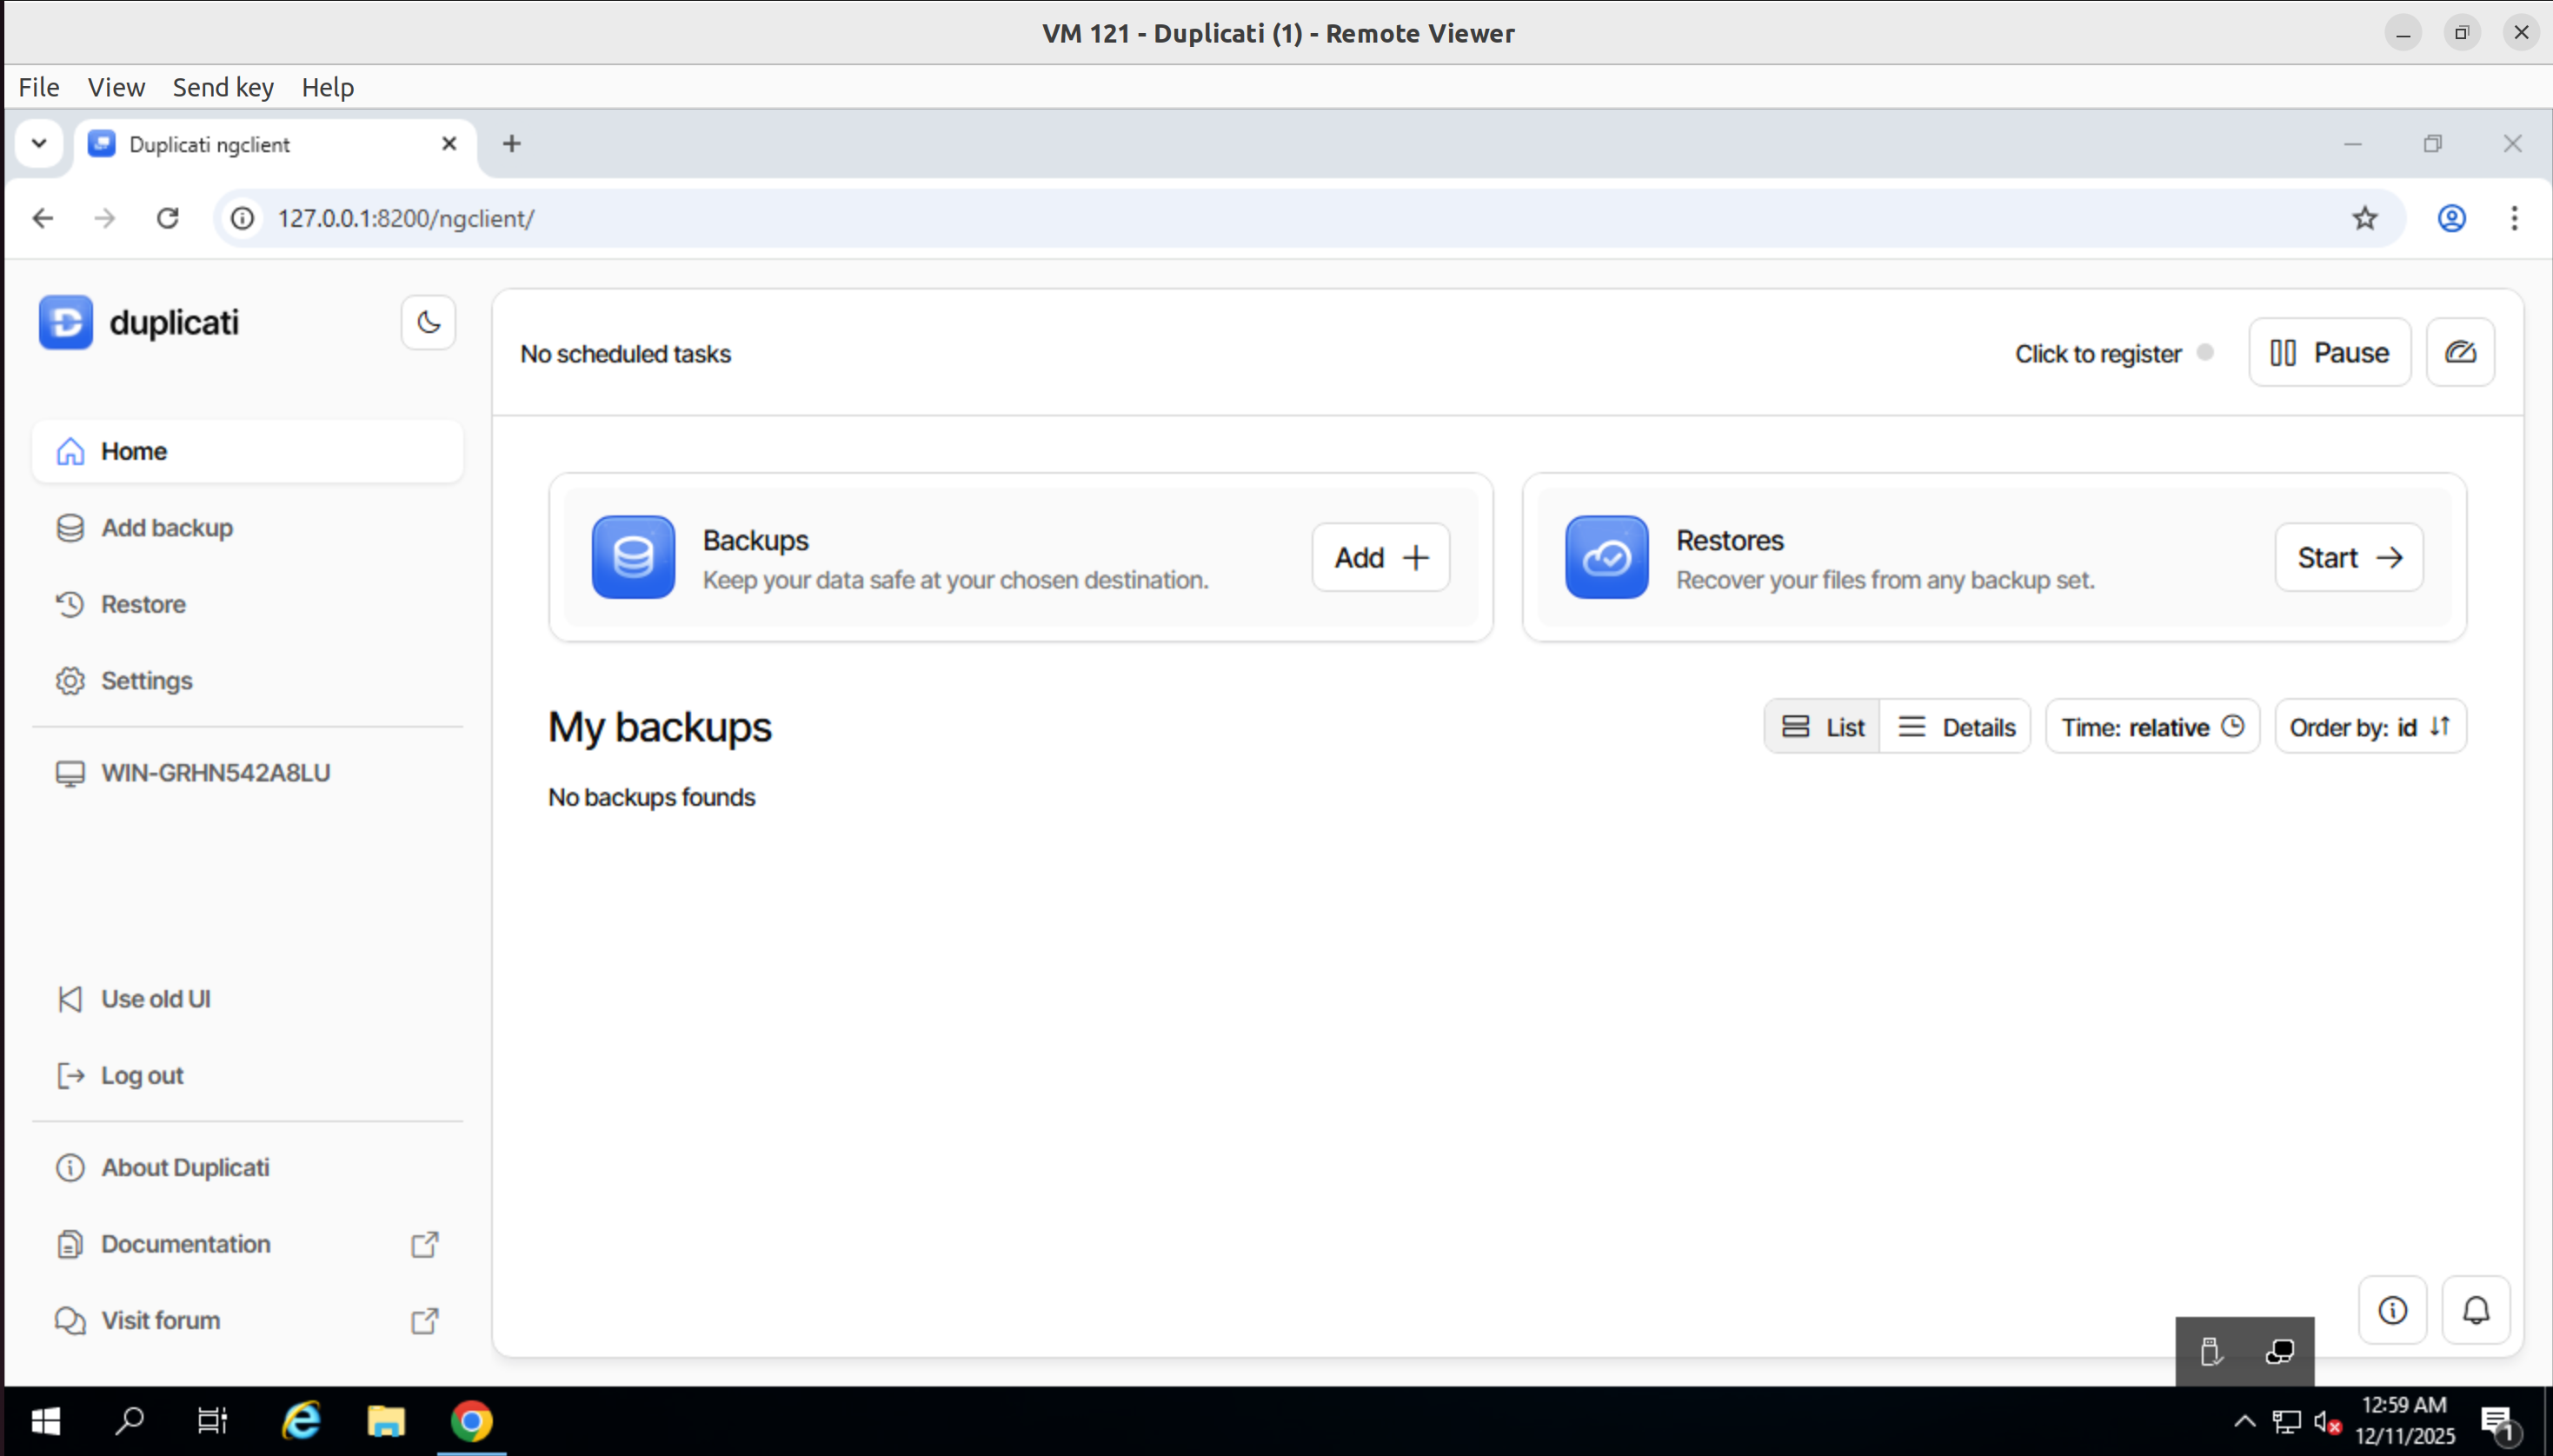Click the Duplicati logo icon
Viewport: 2553px width, 1456px height.
click(x=66, y=322)
